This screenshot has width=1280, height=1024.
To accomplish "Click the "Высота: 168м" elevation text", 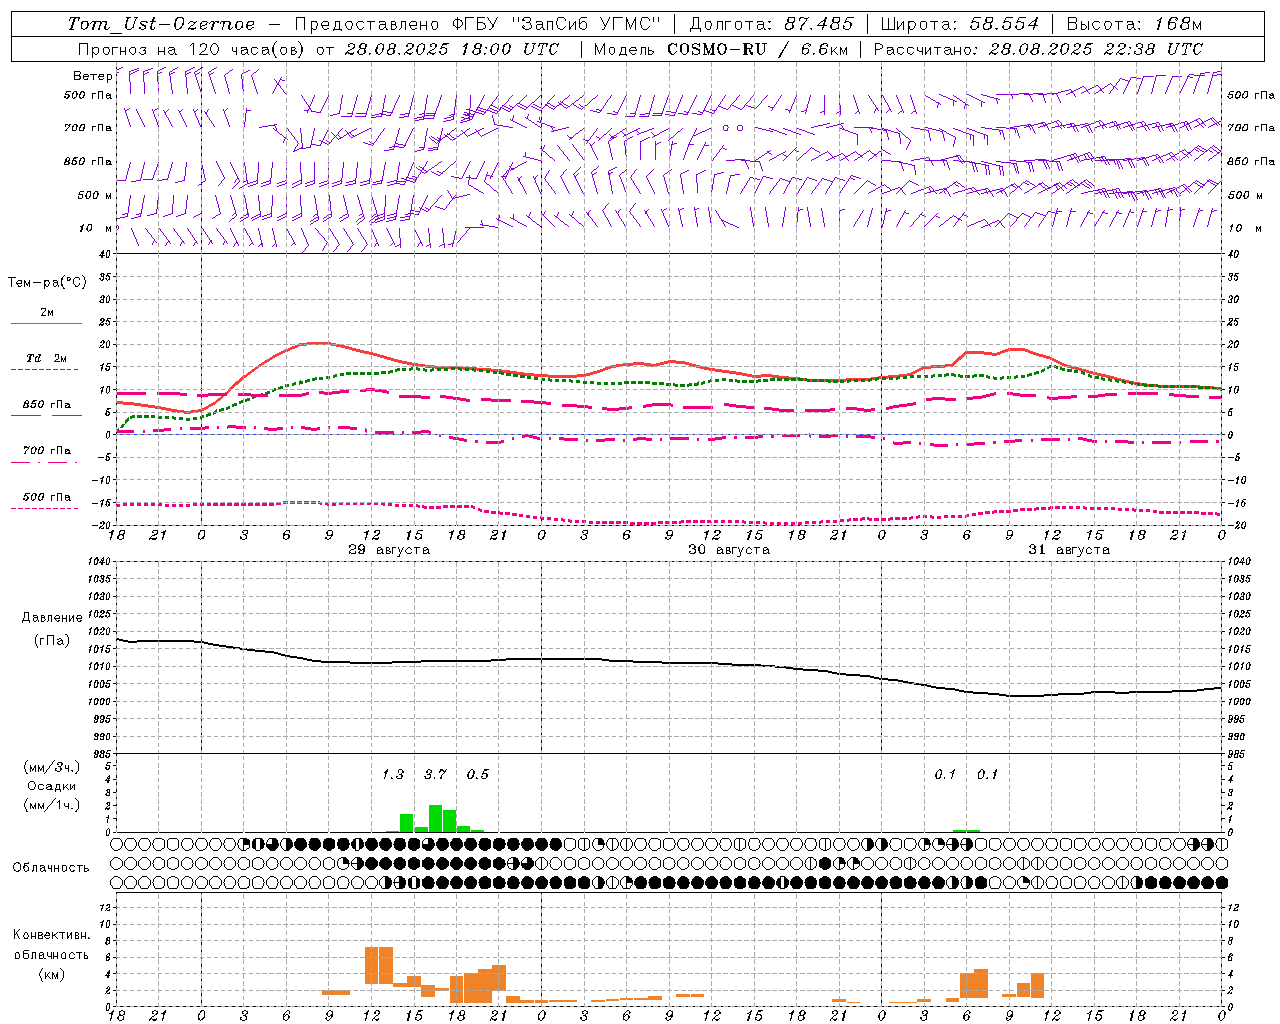I will click(1134, 24).
